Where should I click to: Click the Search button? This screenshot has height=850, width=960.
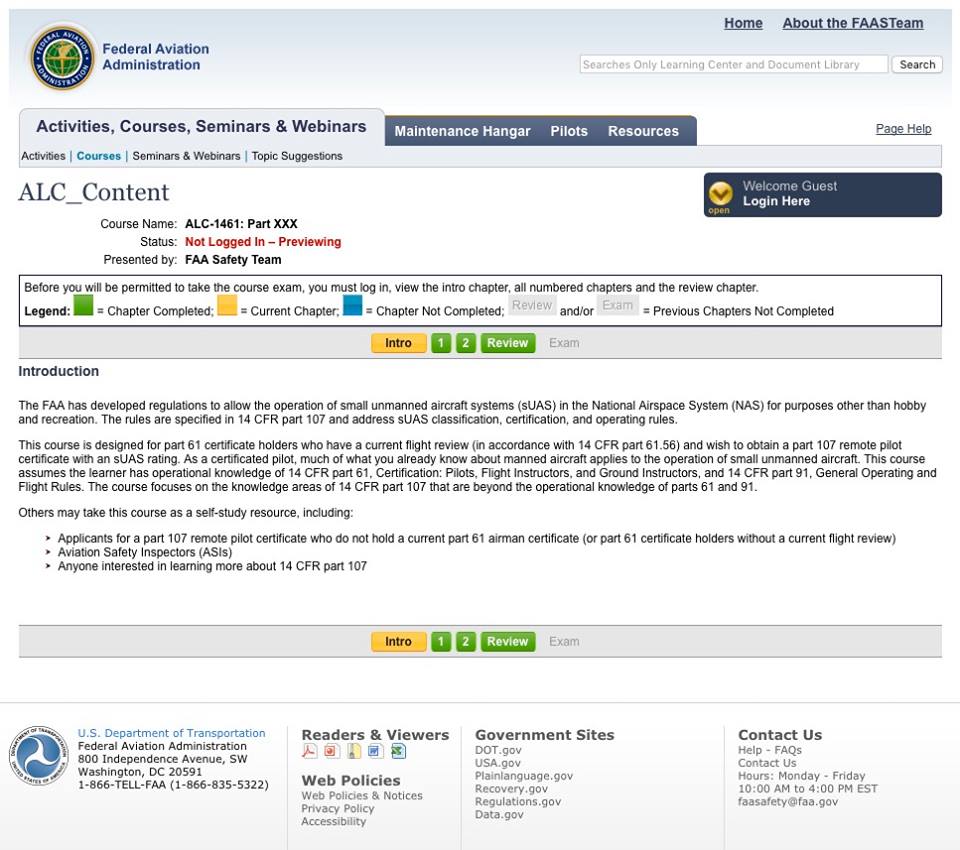[917, 64]
